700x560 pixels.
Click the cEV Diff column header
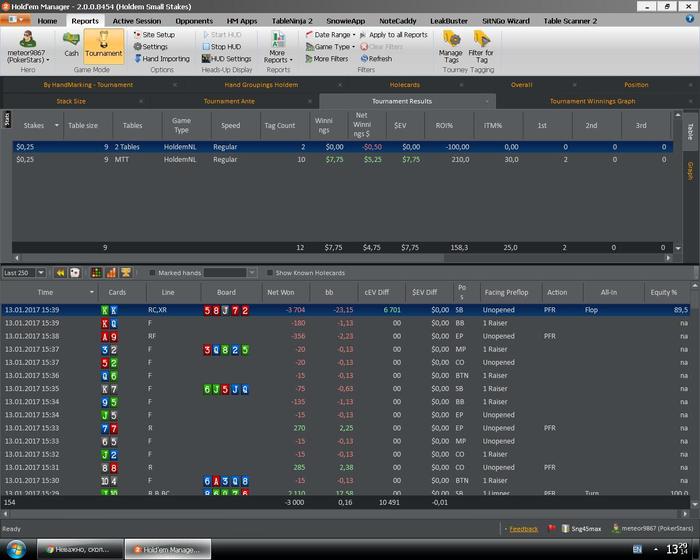coord(377,292)
